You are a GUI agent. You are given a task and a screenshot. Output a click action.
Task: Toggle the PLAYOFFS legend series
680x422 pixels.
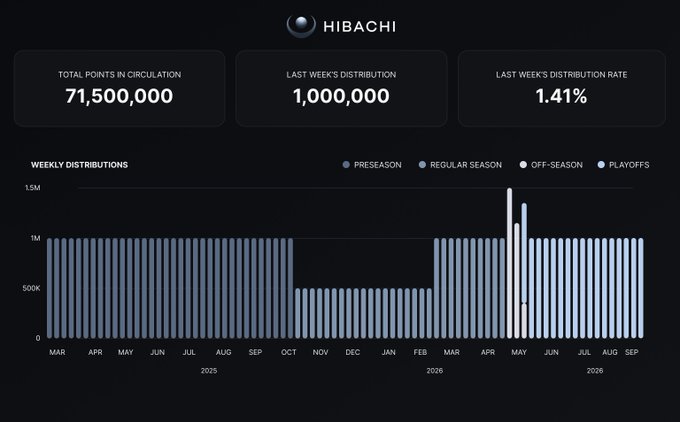pyautogui.click(x=624, y=165)
